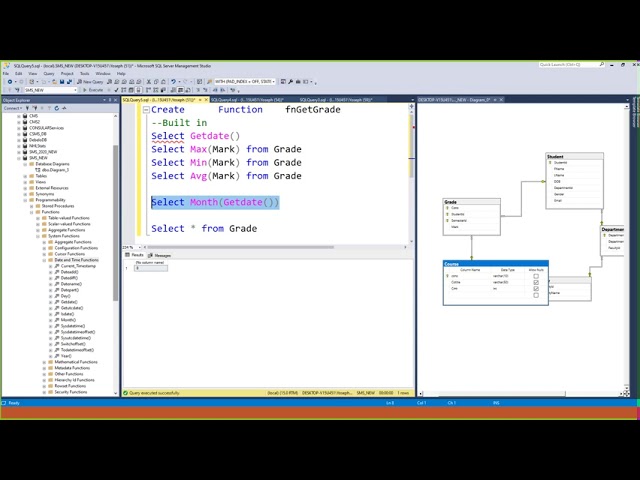Click the green success icon in query status bar

click(x=126, y=393)
